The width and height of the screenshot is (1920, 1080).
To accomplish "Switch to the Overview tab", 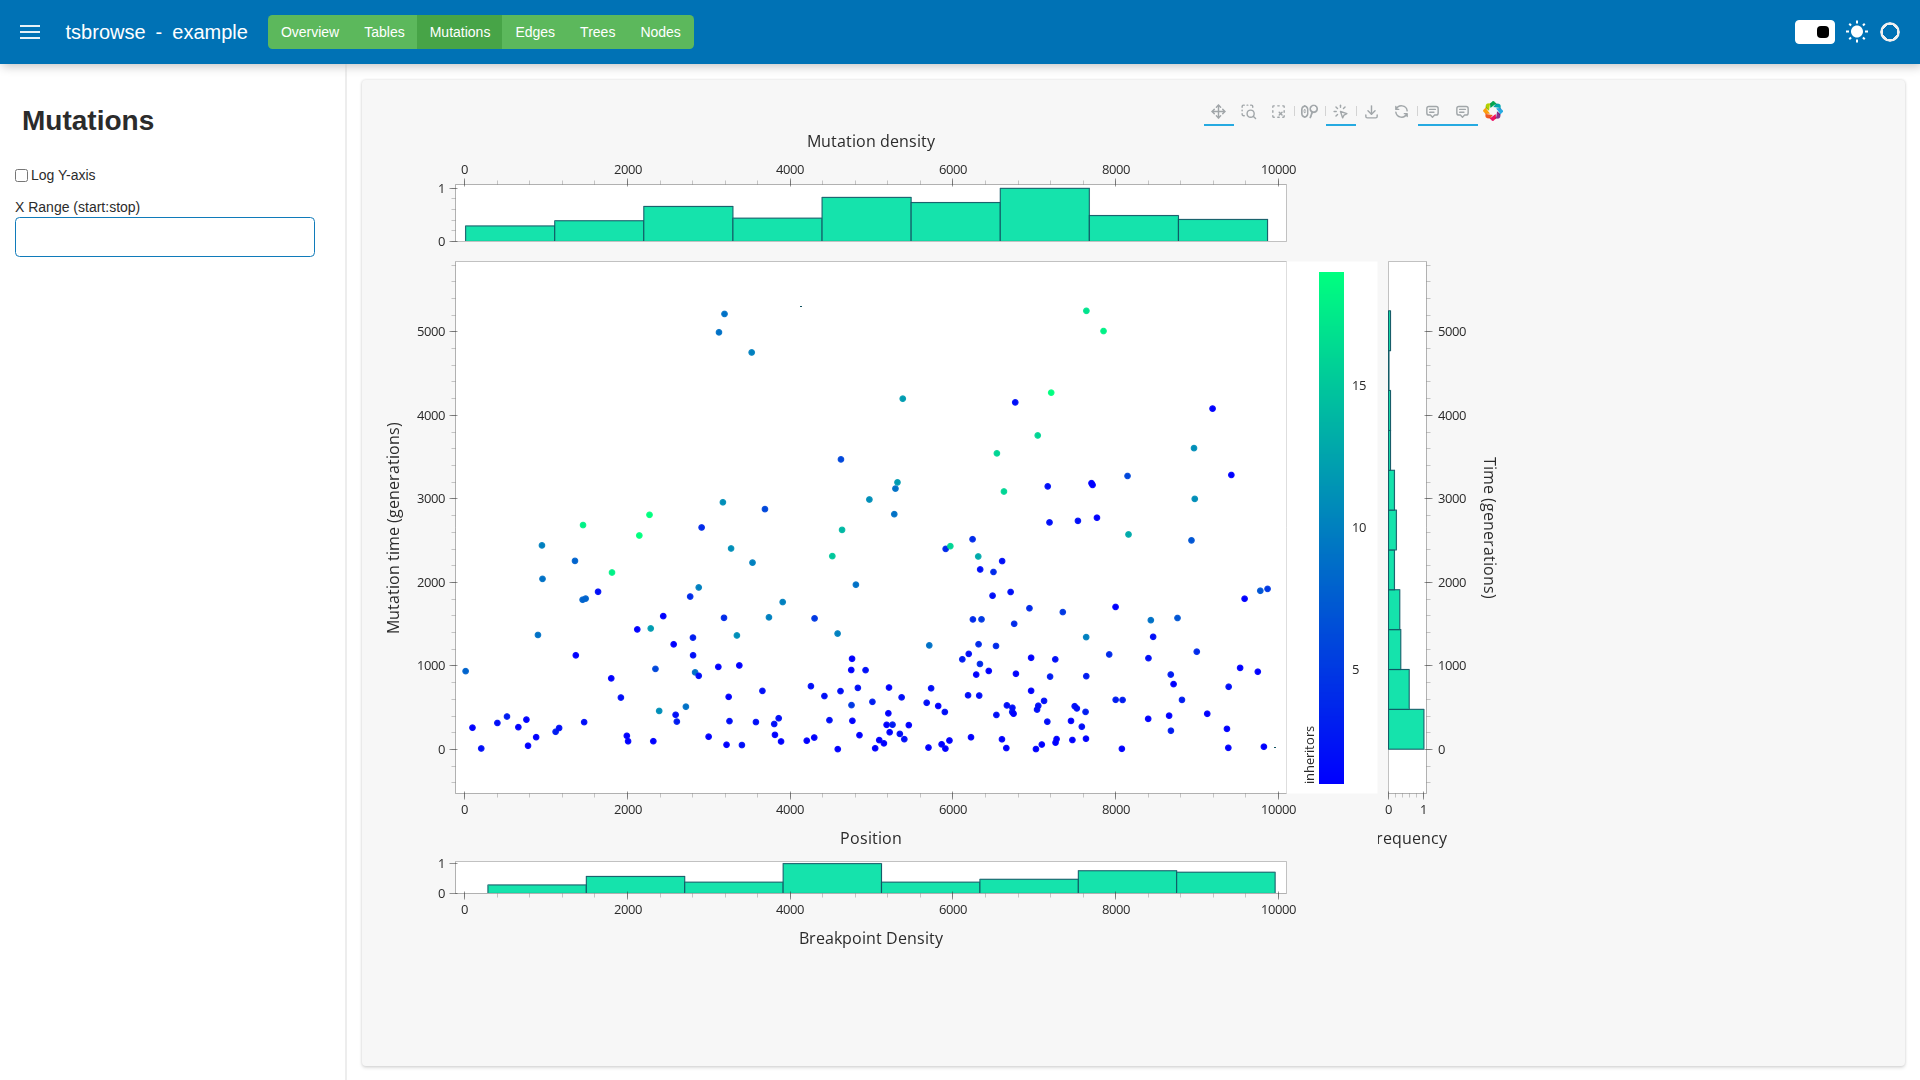I will 310,32.
